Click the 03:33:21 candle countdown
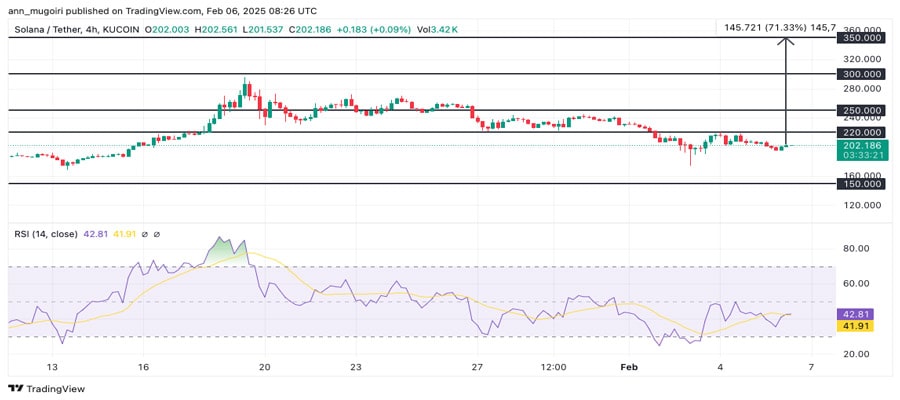The image size is (900, 400). coord(863,155)
